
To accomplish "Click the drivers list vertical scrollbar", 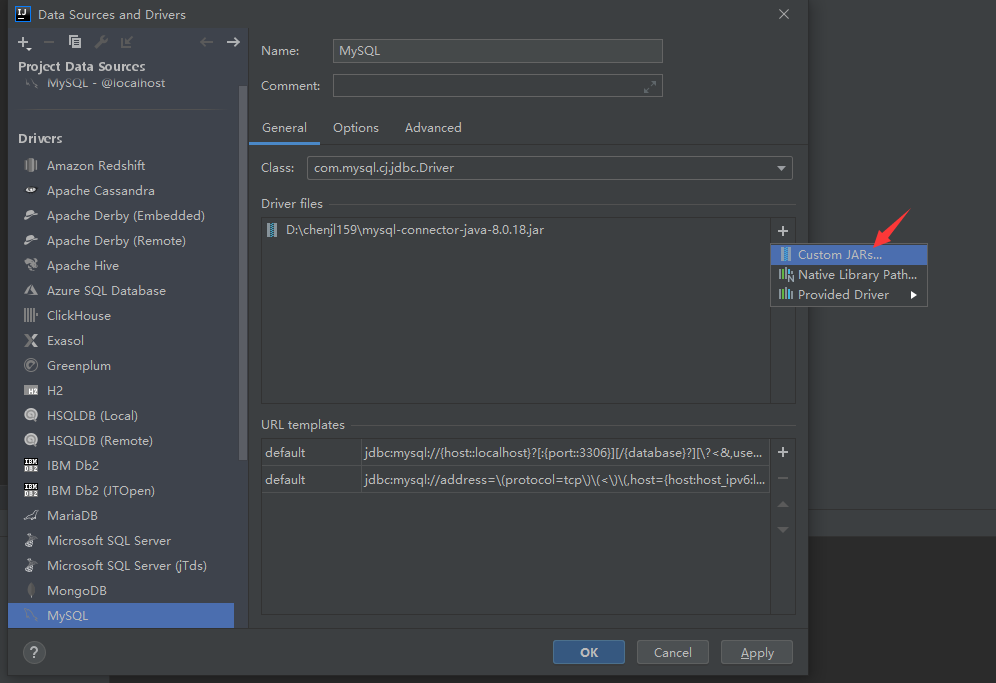I will (243, 273).
